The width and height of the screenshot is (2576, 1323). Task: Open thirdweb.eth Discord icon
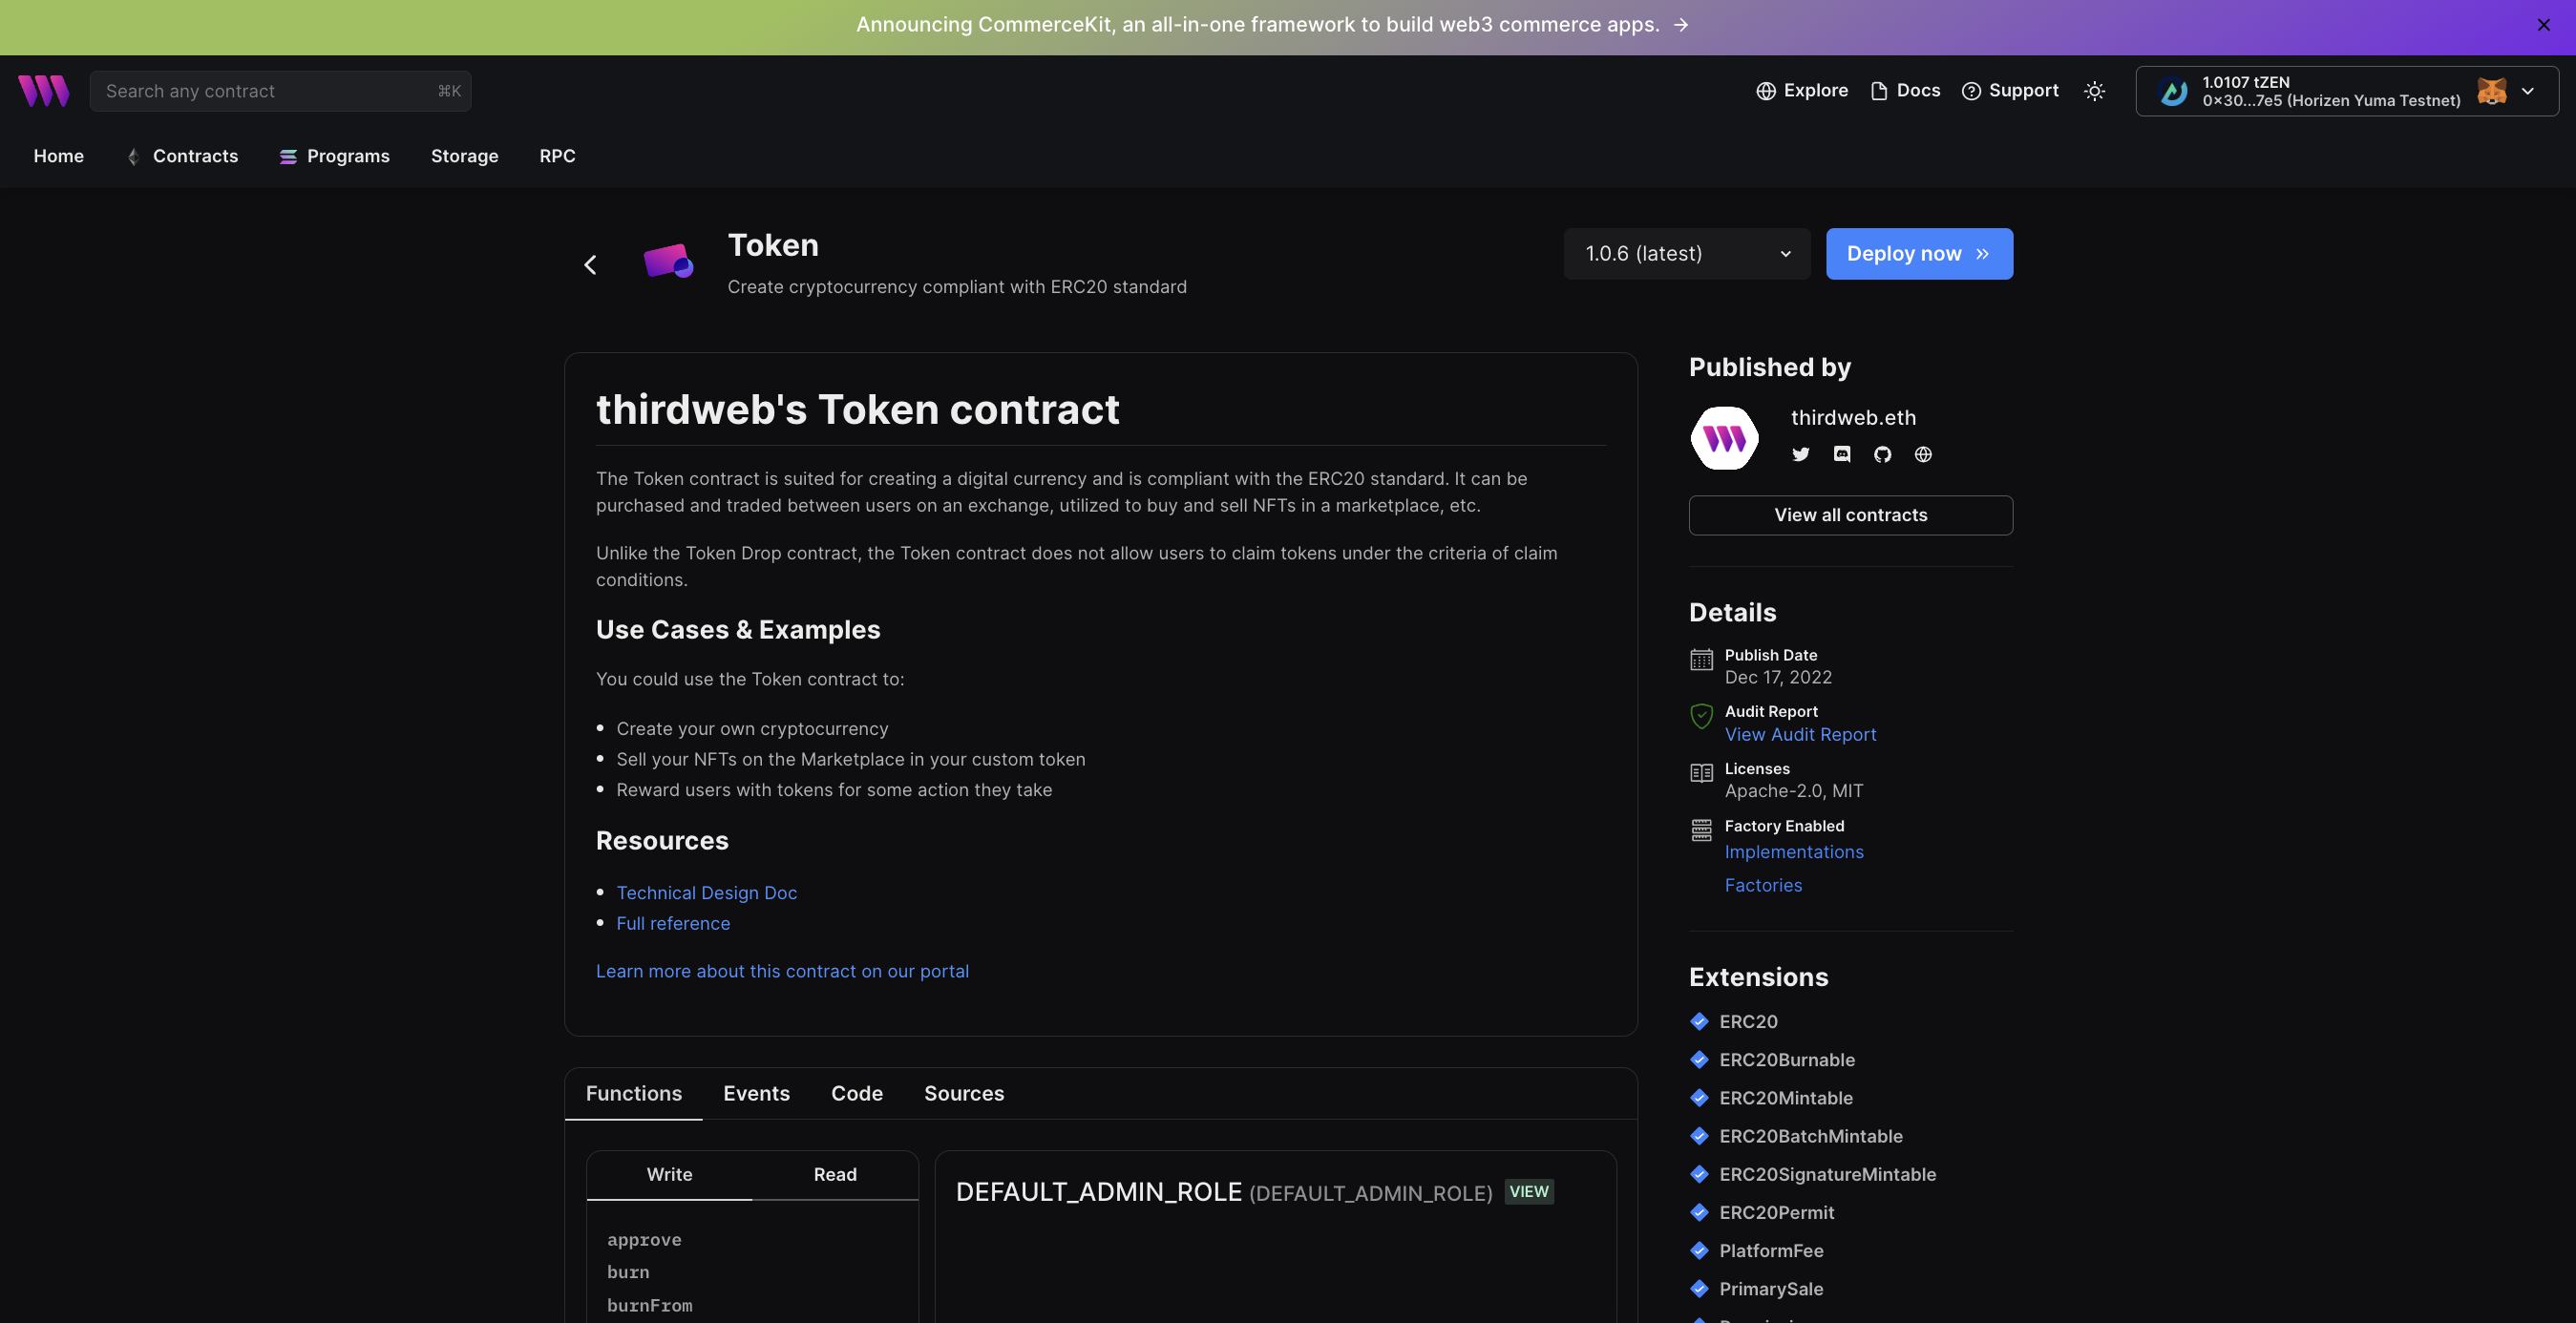1842,455
